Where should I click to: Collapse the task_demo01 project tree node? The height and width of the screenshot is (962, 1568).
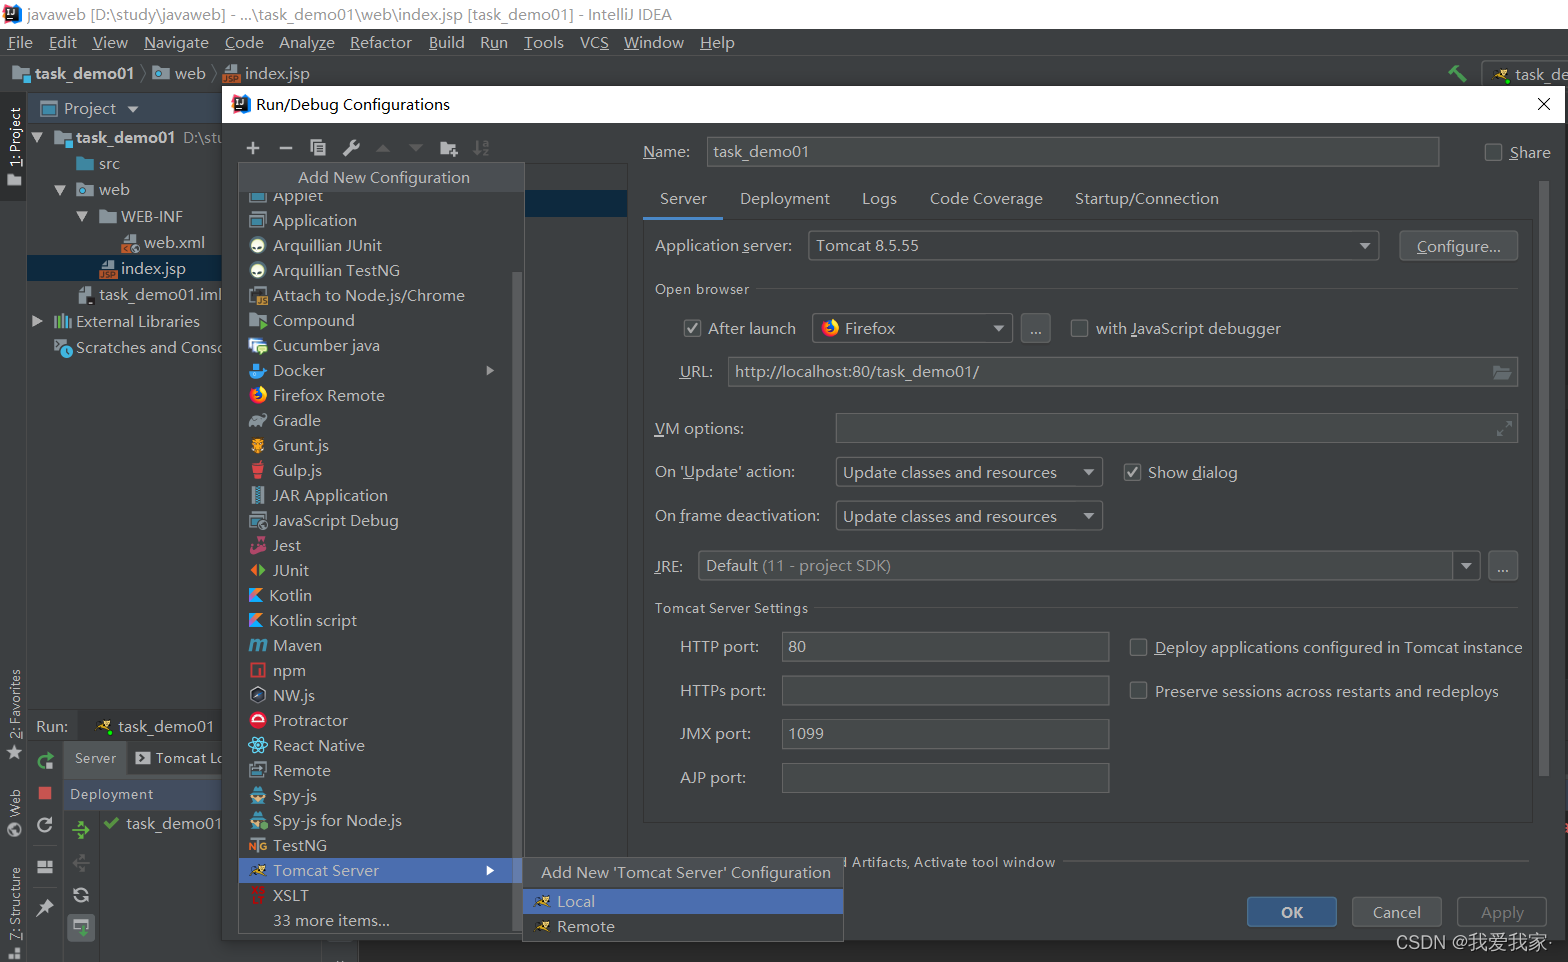click(x=38, y=137)
